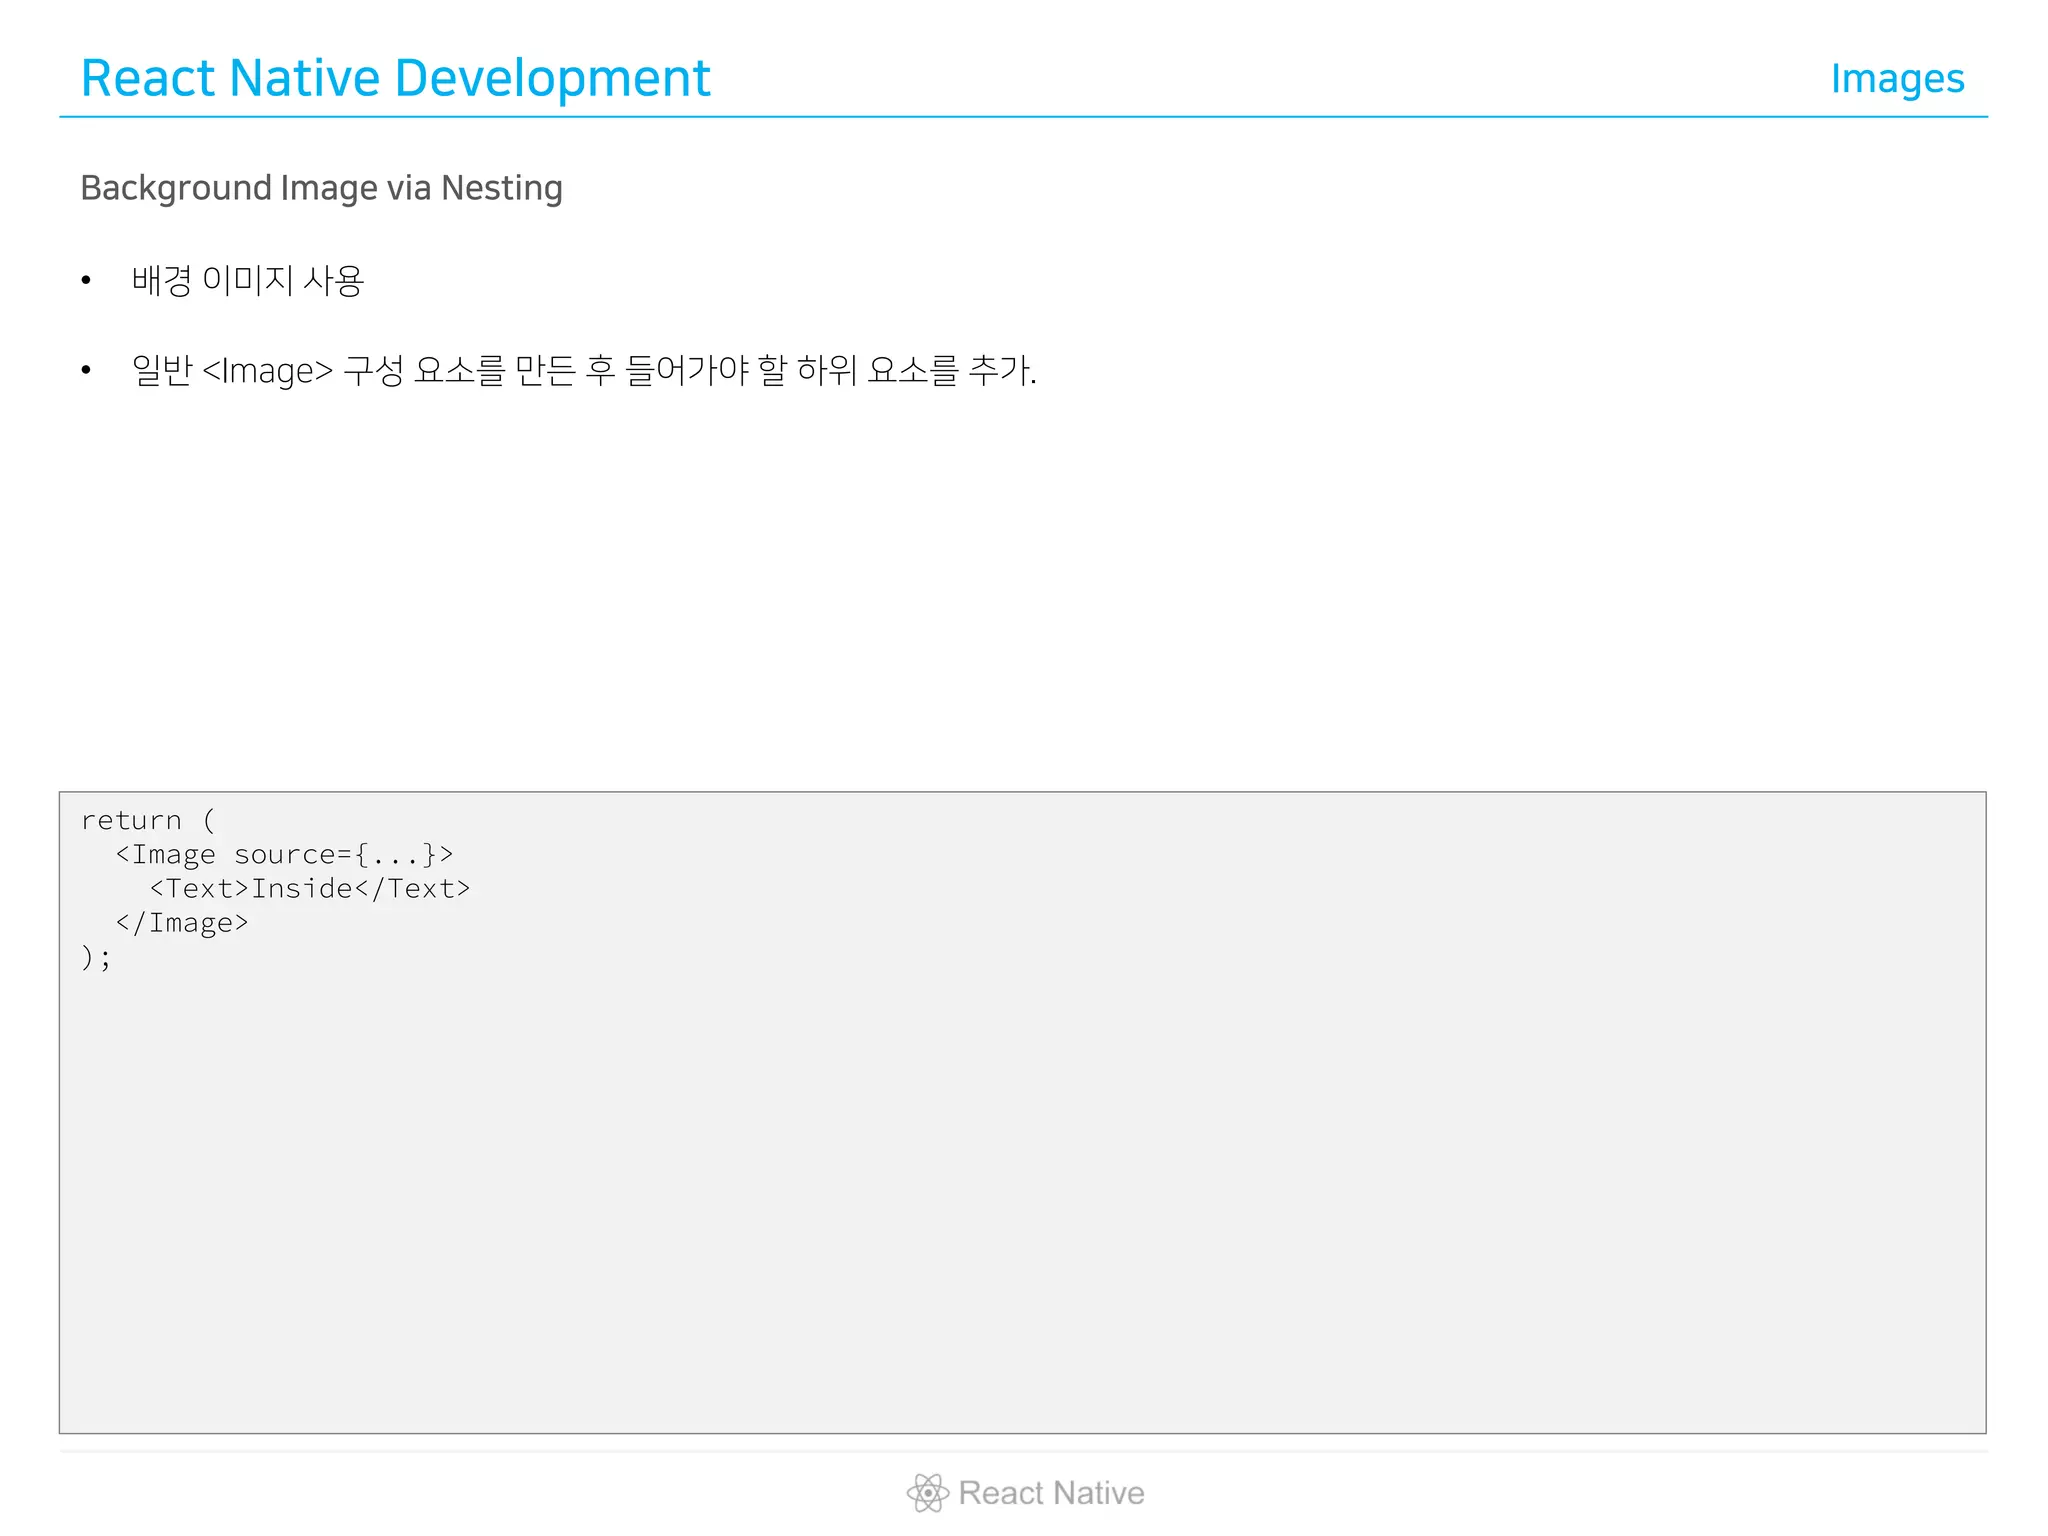The image size is (2048, 1536).
Task: Click the closing '</Image>' code line
Action: tap(182, 922)
